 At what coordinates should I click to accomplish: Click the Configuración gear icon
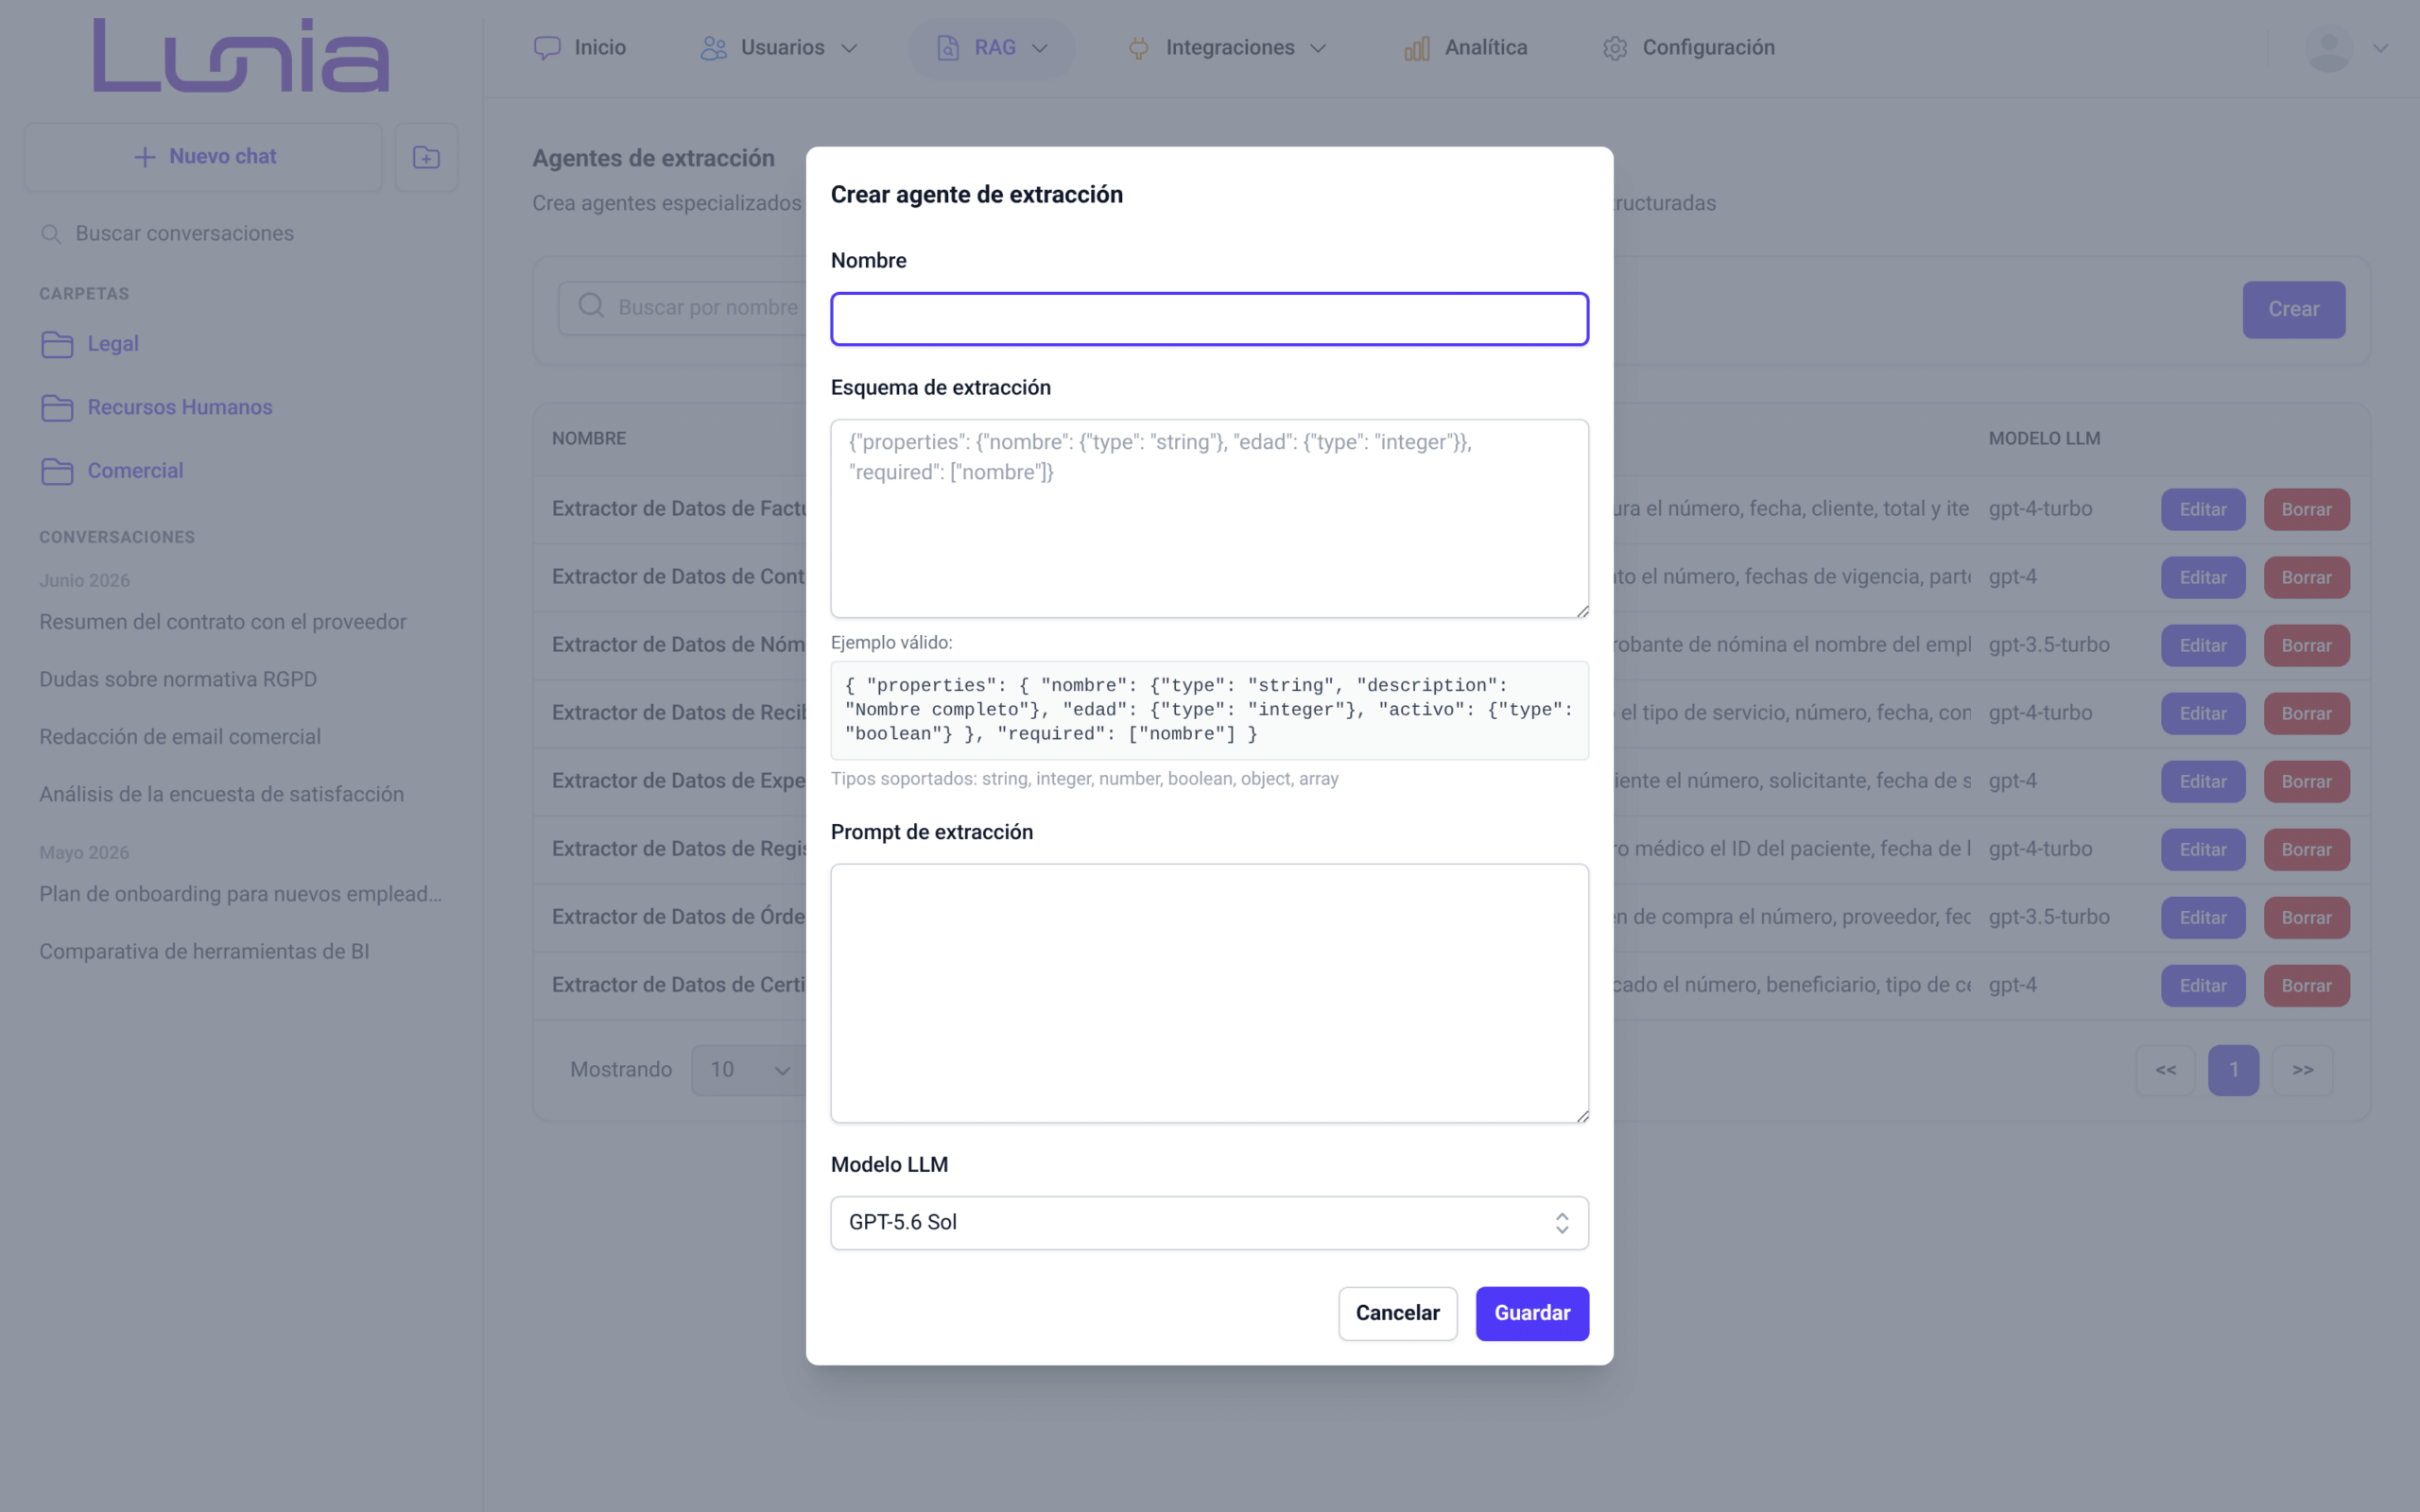point(1614,48)
